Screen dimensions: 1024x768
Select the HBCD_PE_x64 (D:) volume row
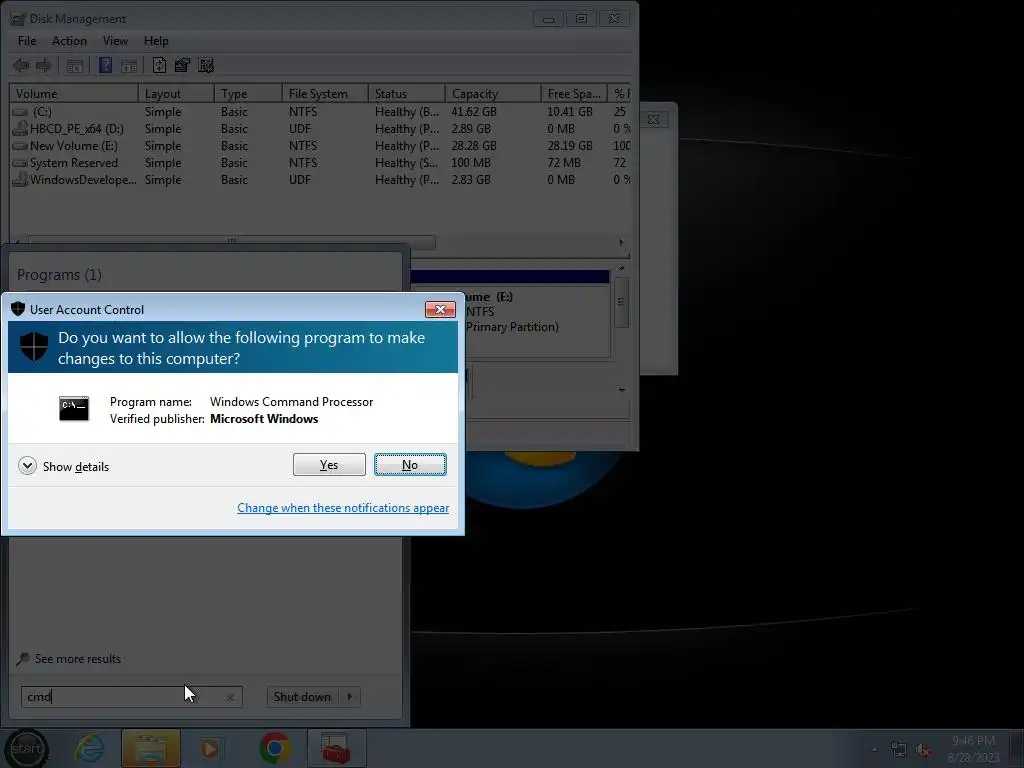[320, 129]
